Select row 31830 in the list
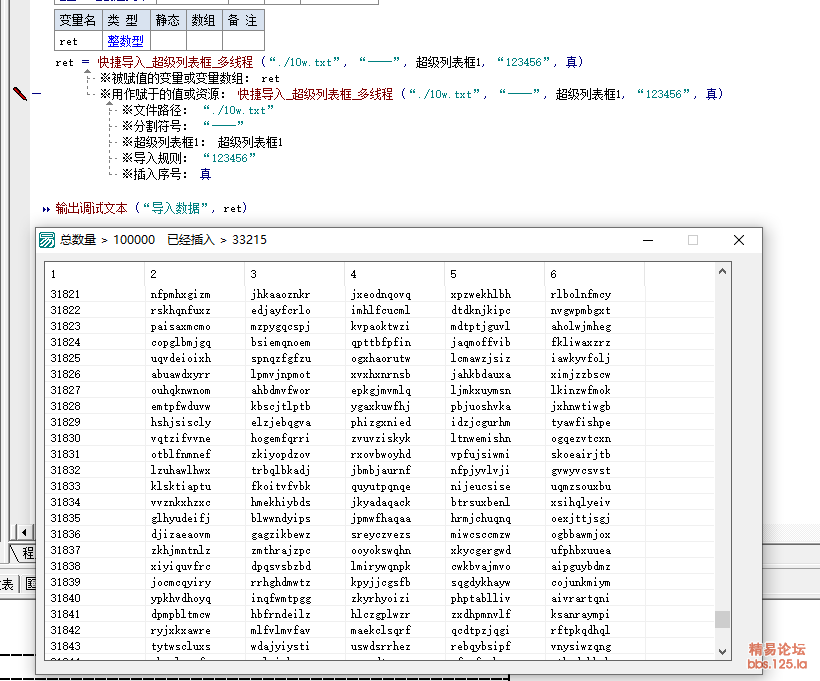820x681 pixels. pyautogui.click(x=379, y=438)
